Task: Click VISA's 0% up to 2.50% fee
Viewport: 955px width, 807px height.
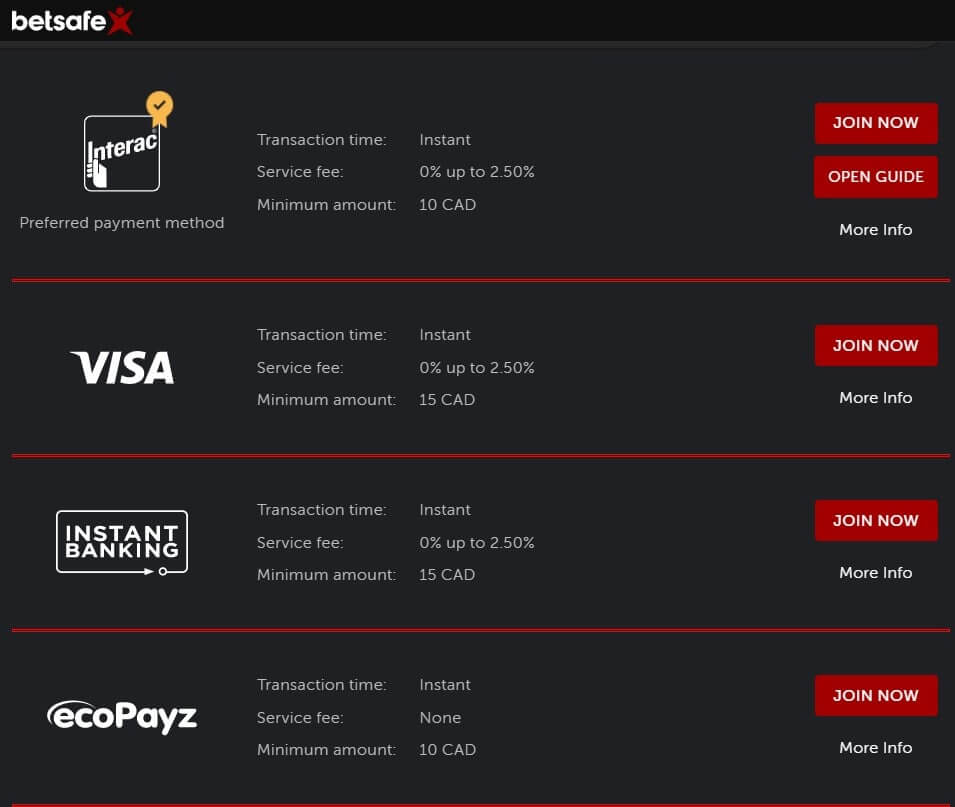Action: (x=477, y=368)
